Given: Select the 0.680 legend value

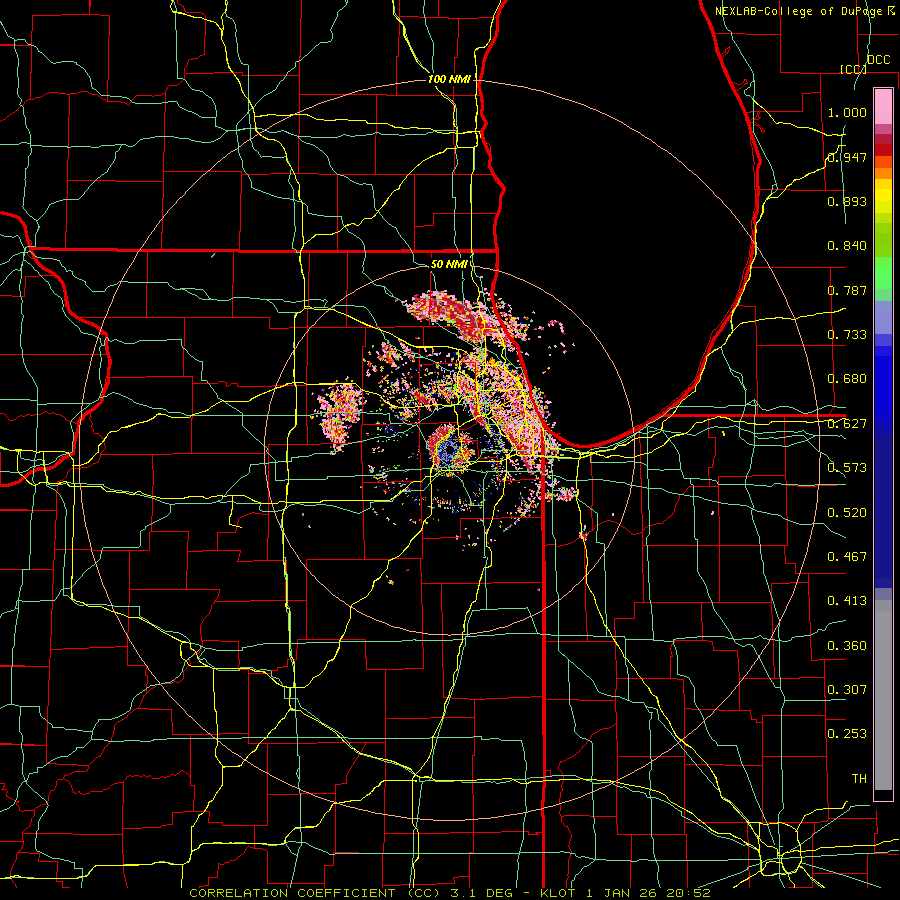Looking at the screenshot, I should pyautogui.click(x=847, y=379).
